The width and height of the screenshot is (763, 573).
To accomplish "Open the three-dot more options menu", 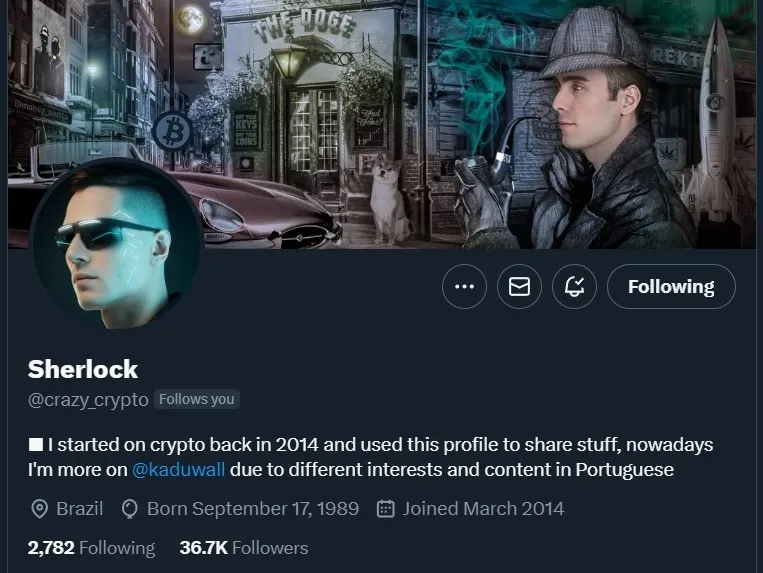I will point(464,287).
